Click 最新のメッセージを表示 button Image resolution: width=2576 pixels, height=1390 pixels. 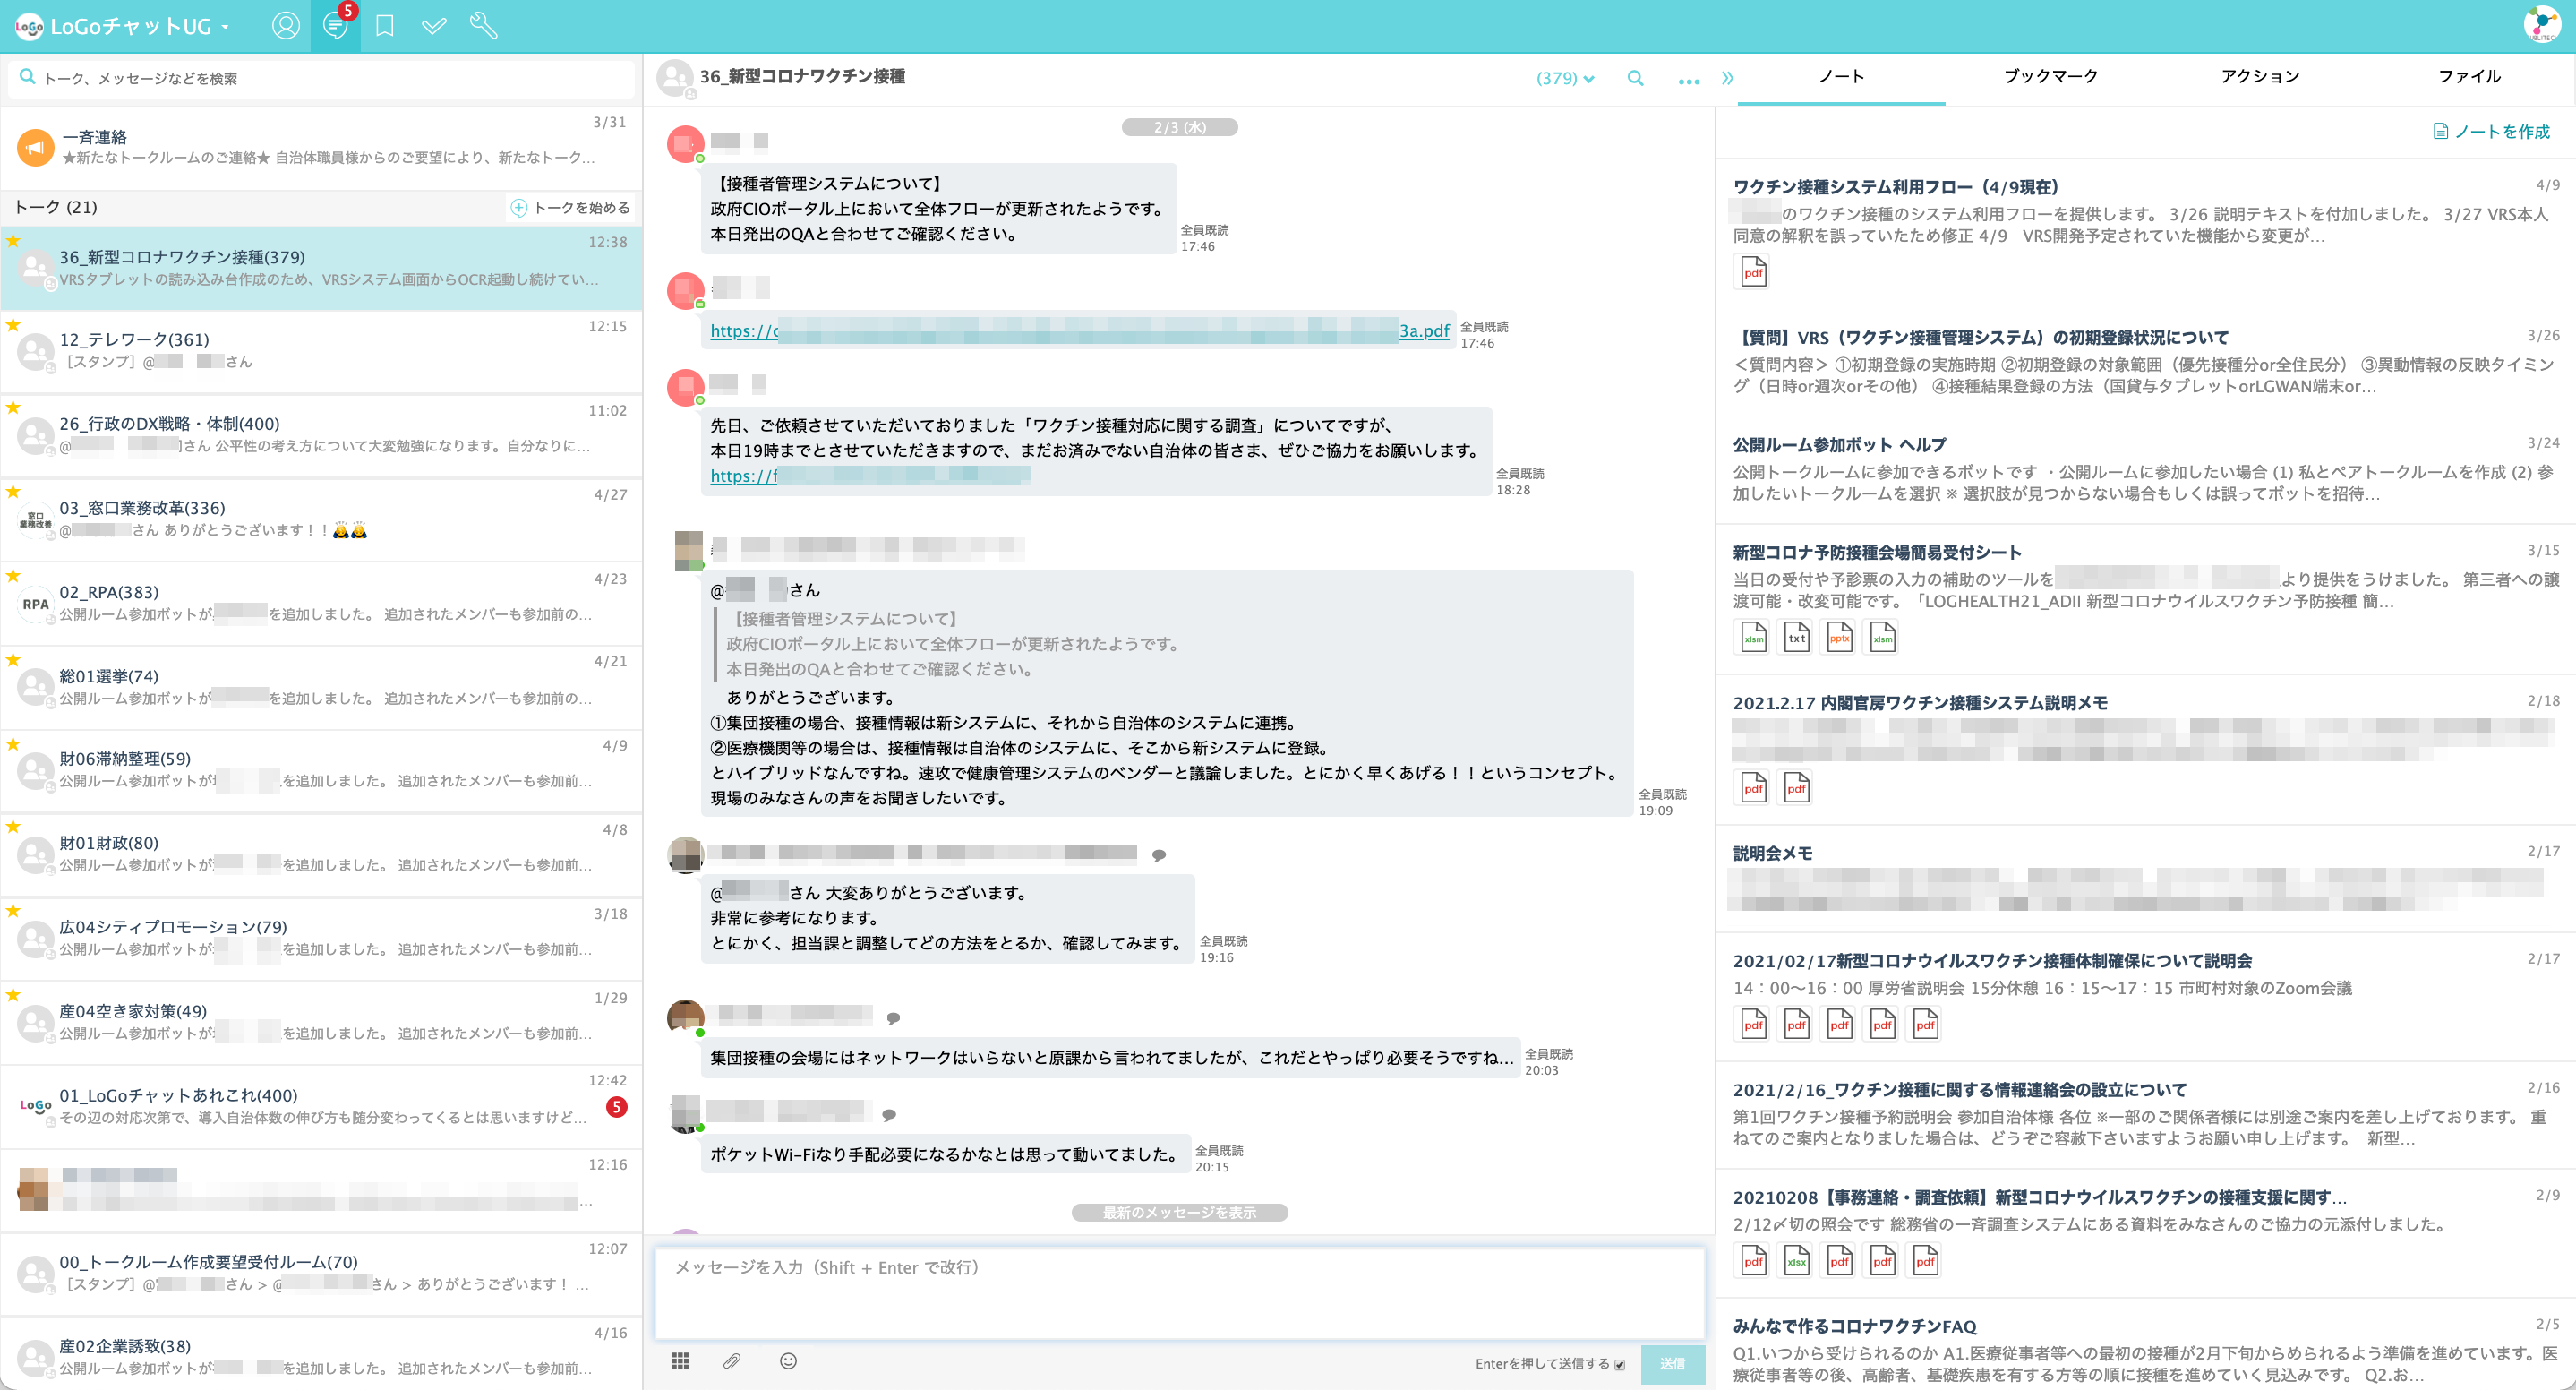click(x=1179, y=1213)
